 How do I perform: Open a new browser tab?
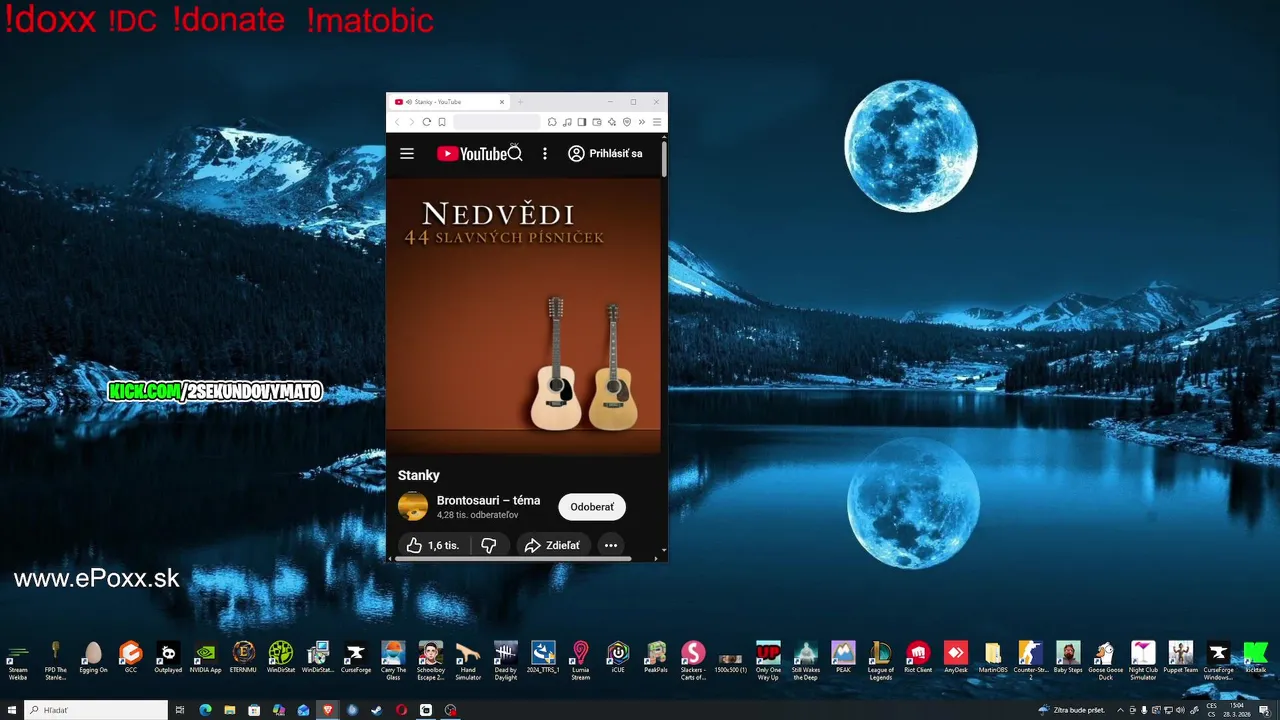click(520, 102)
